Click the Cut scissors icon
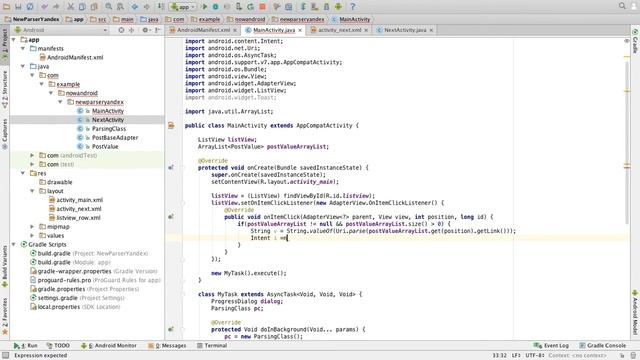Image resolution: width=640 pixels, height=360 pixels. (71, 7)
